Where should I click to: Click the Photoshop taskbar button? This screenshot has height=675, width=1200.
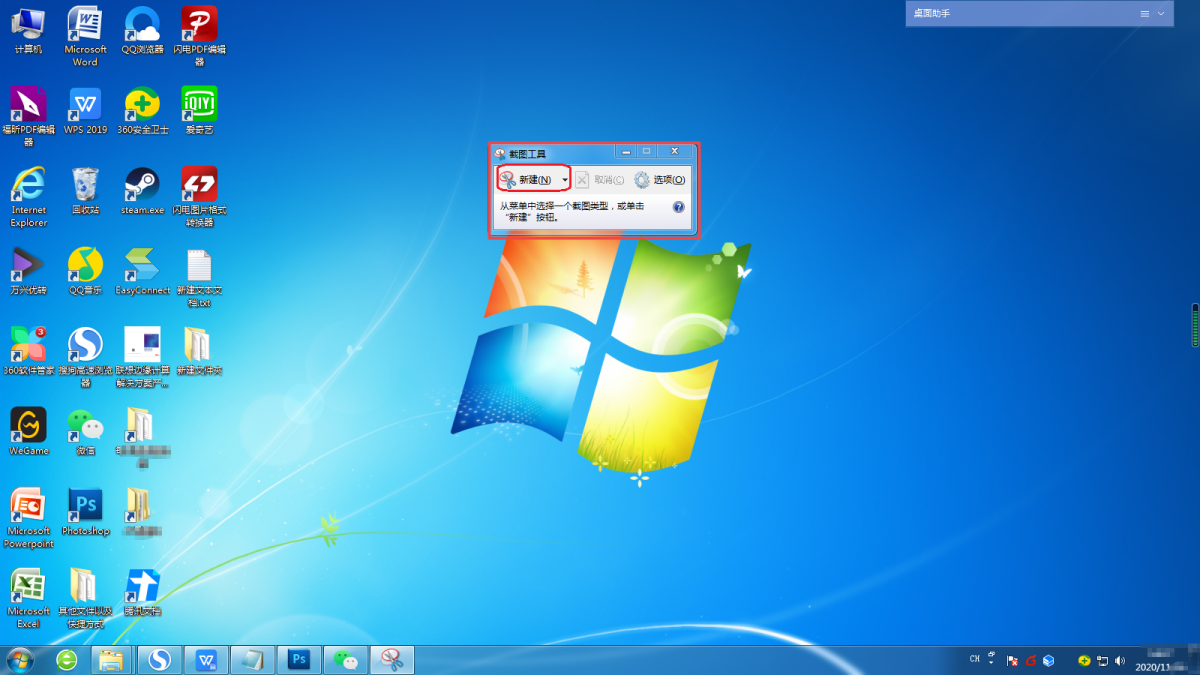pyautogui.click(x=299, y=660)
